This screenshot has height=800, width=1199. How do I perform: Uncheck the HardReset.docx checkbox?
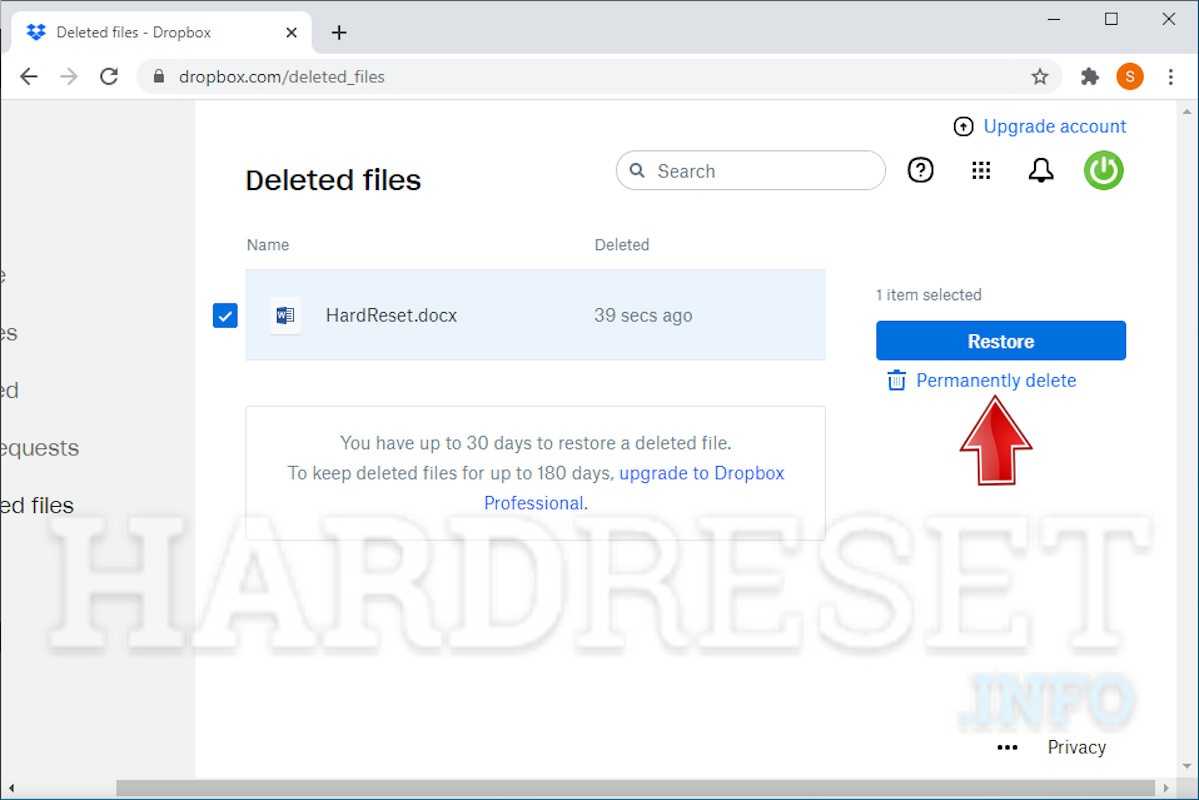225,315
